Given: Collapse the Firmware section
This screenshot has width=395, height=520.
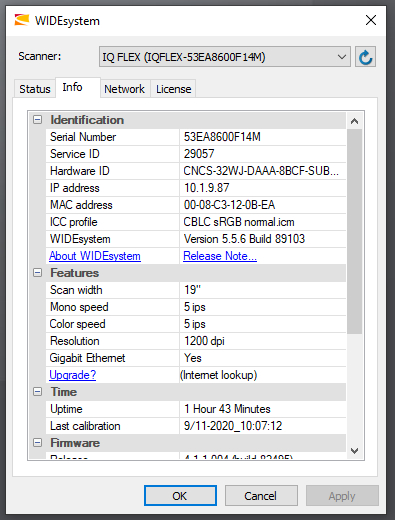Looking at the screenshot, I should [38, 443].
